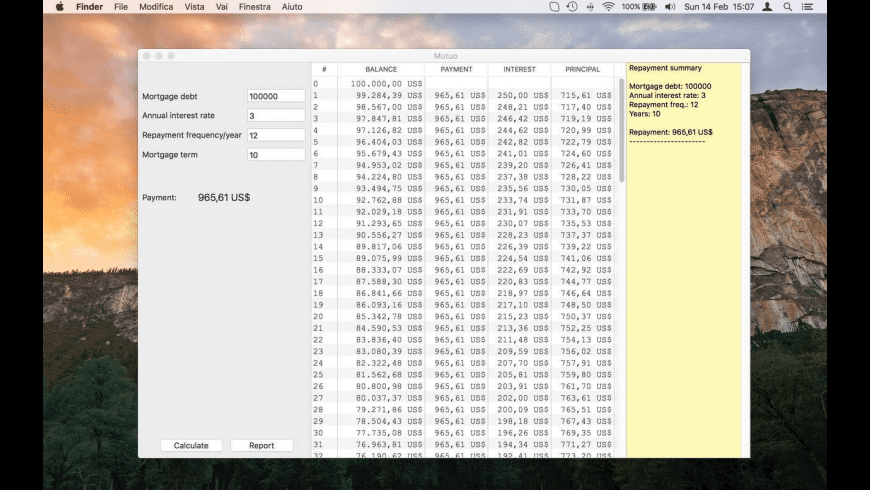
Task: Click the Mortgage debt input field
Action: tap(276, 97)
